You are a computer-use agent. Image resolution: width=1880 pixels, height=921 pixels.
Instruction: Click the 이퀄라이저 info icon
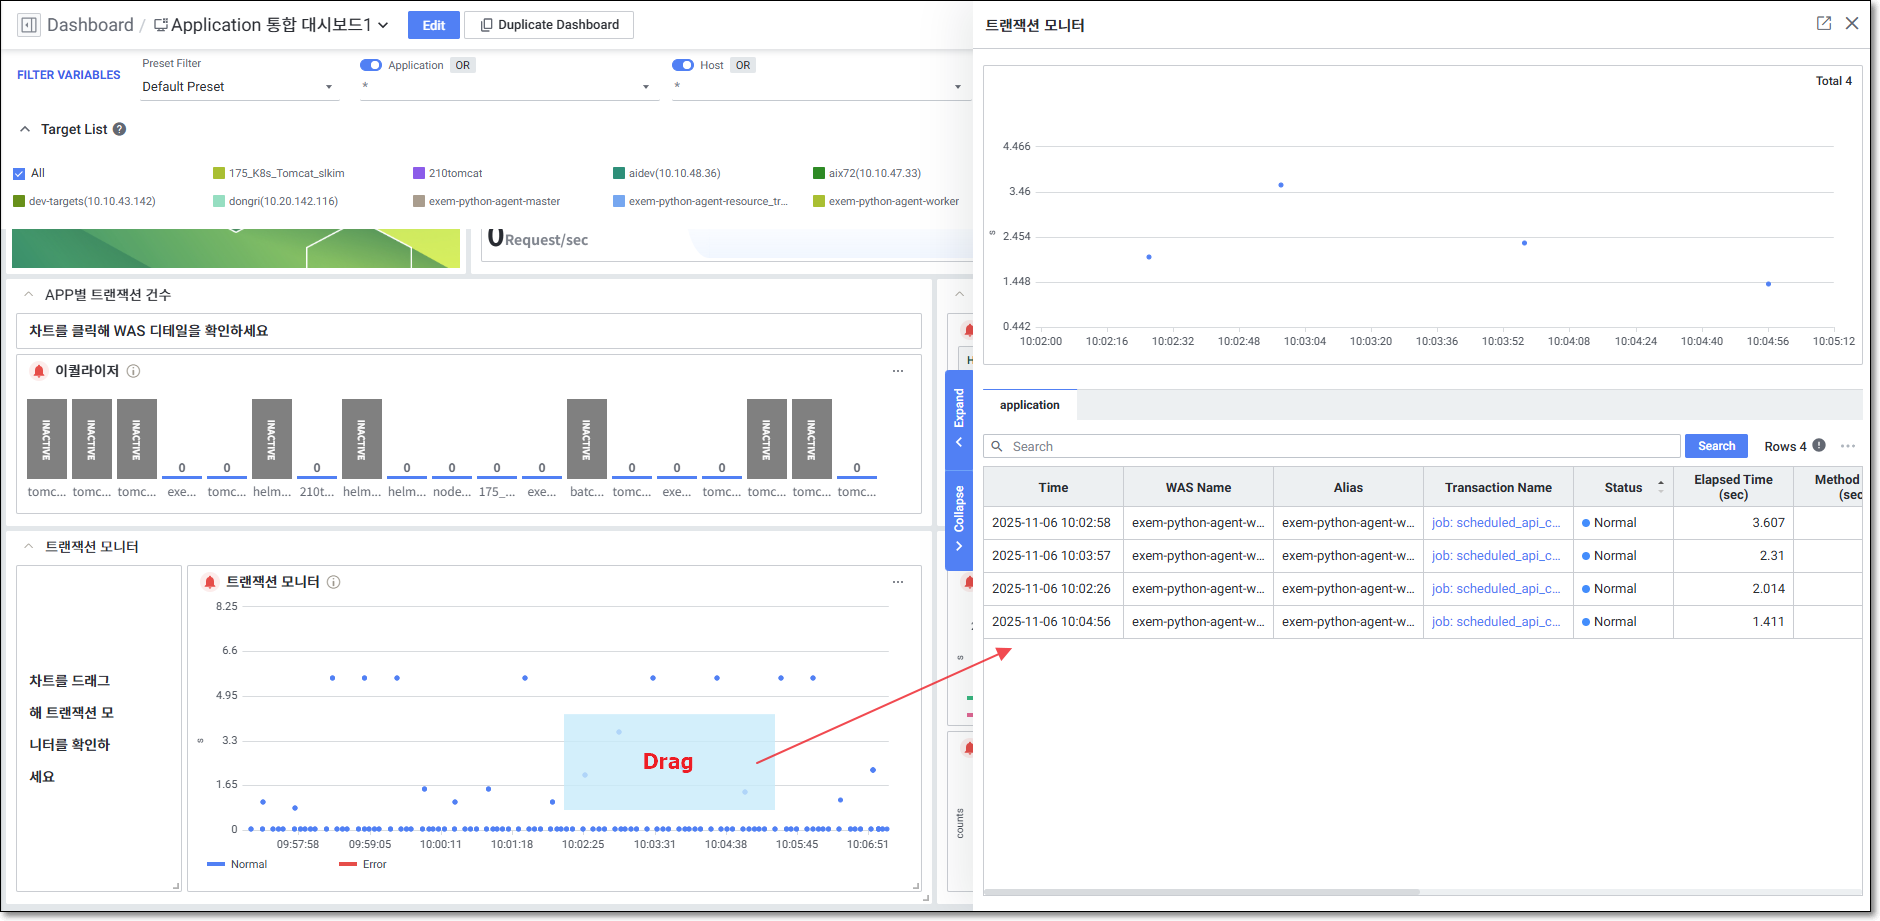(134, 371)
